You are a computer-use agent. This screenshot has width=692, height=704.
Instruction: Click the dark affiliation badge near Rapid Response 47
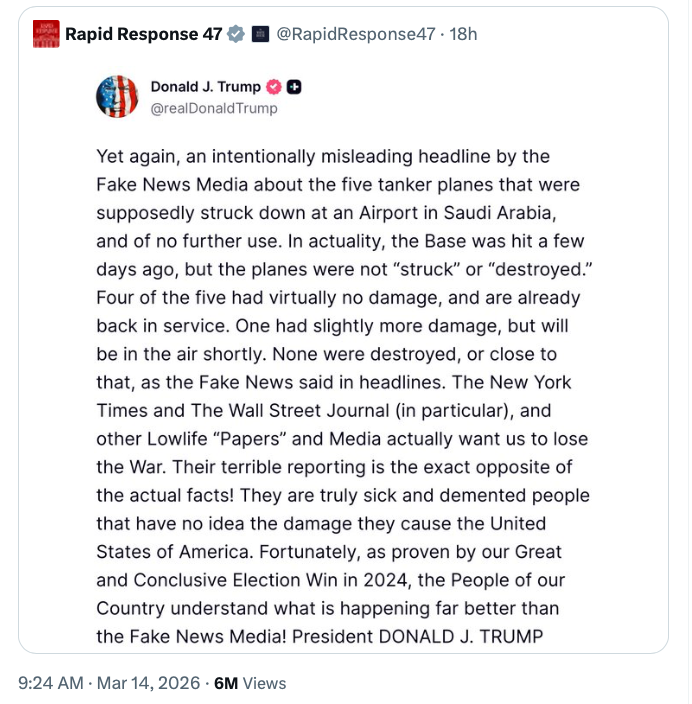pyautogui.click(x=259, y=34)
